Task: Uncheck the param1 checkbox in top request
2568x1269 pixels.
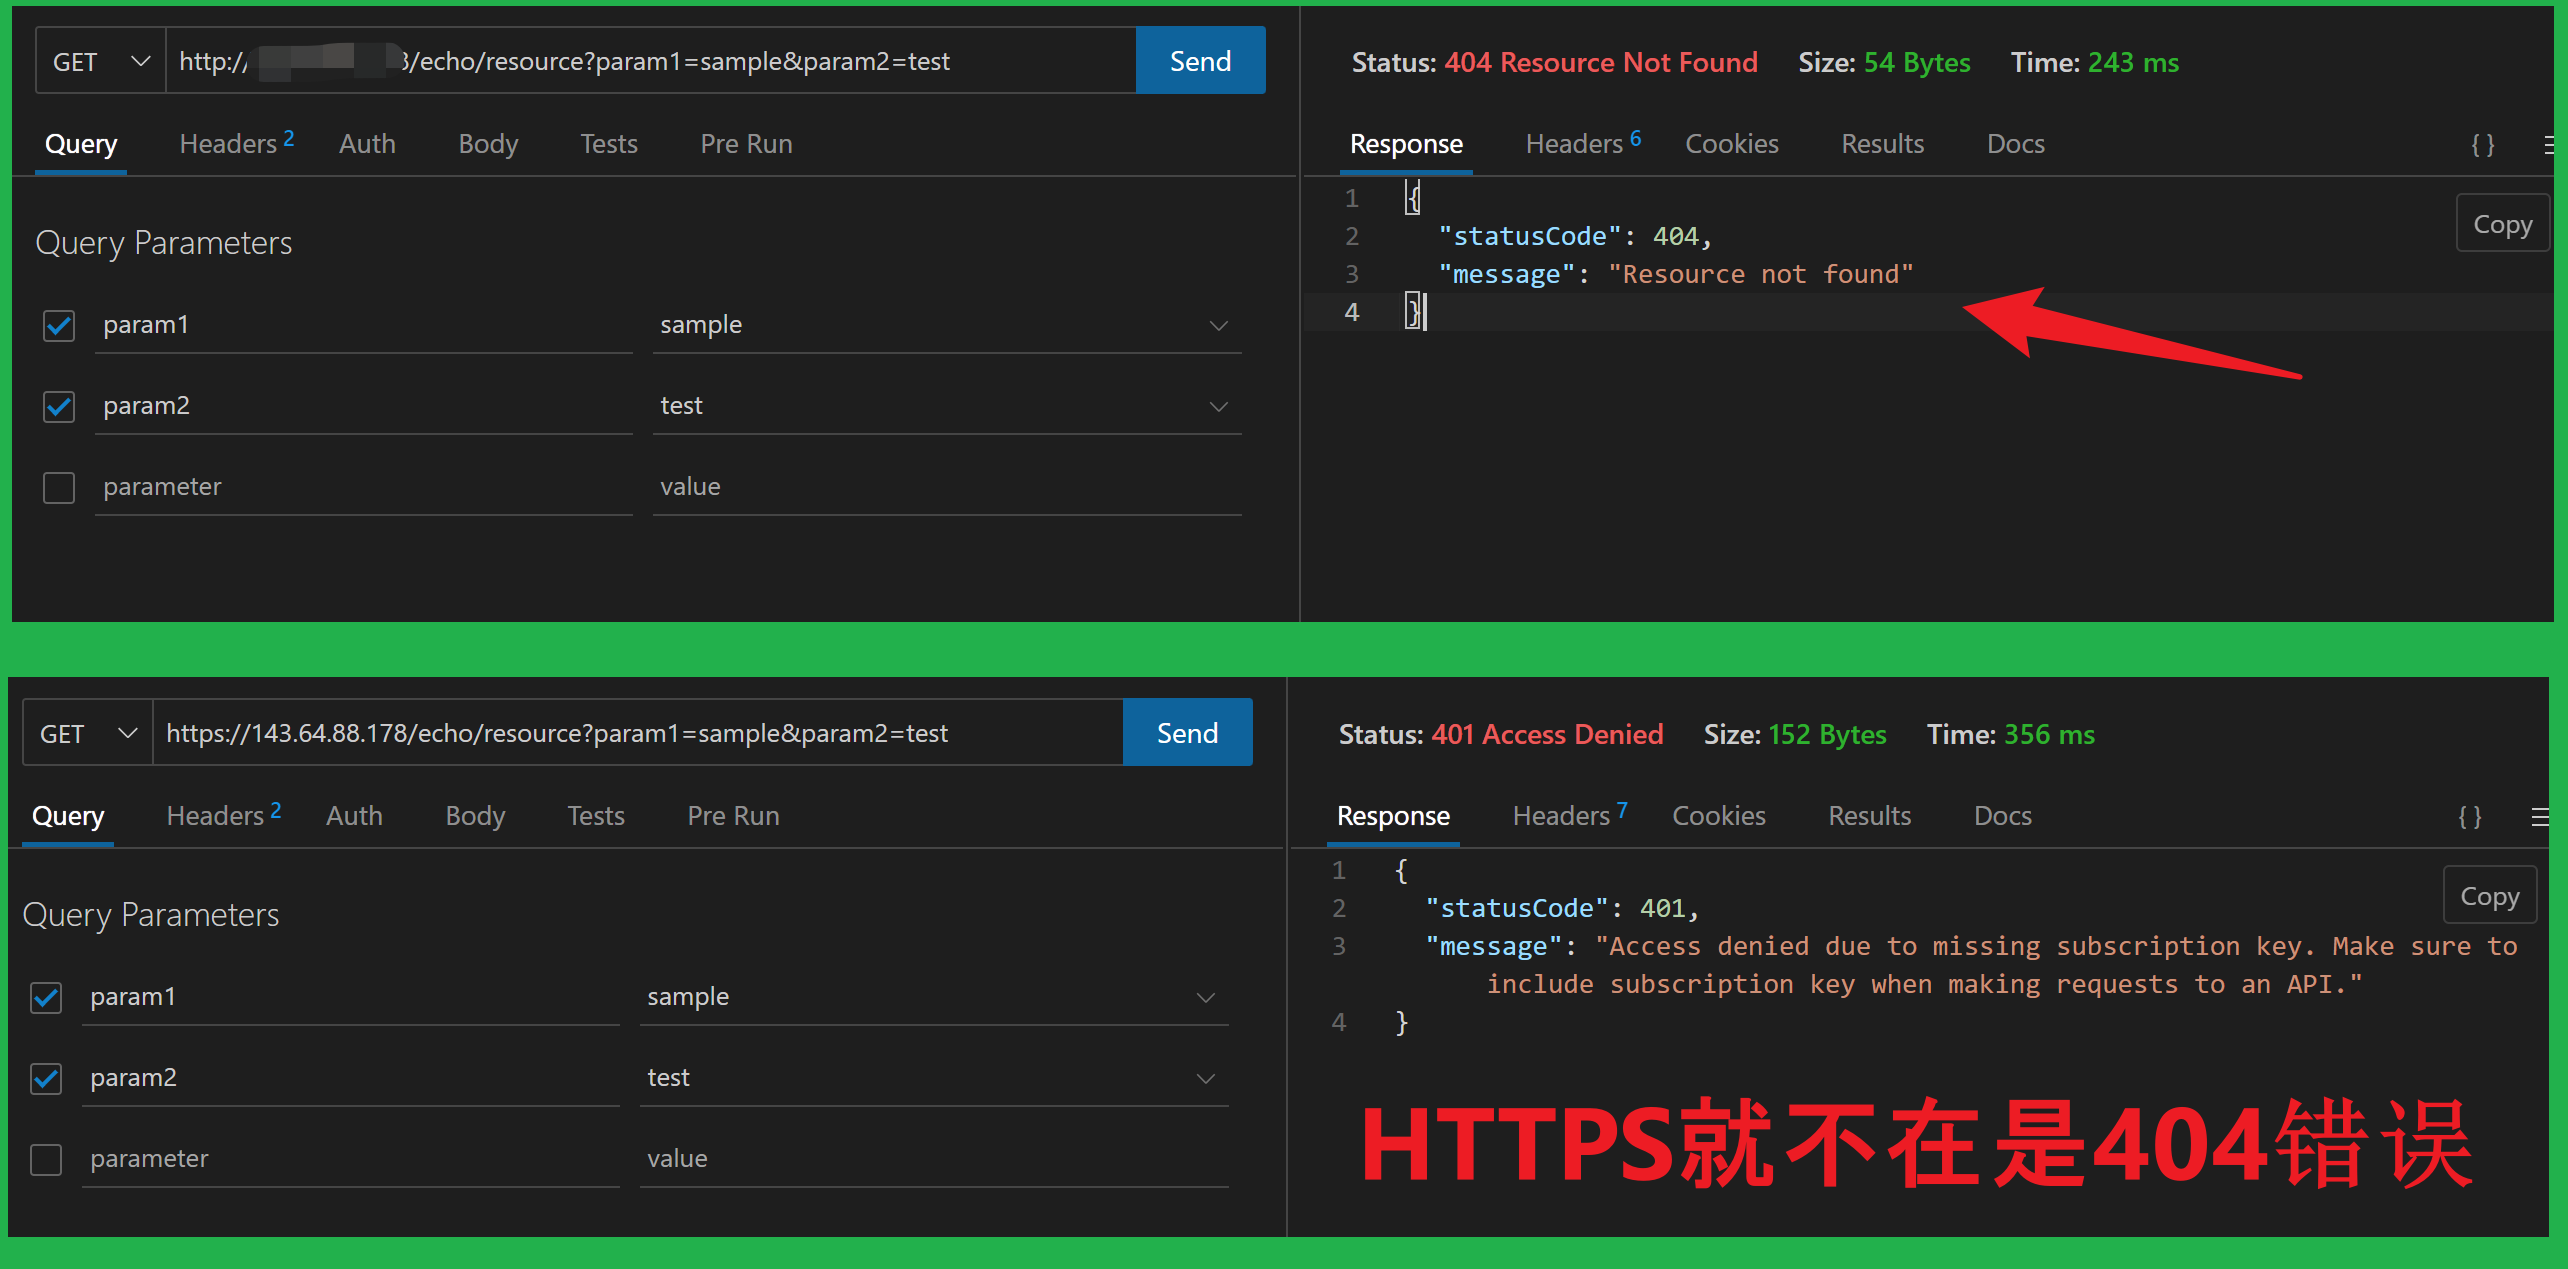Action: tap(59, 325)
